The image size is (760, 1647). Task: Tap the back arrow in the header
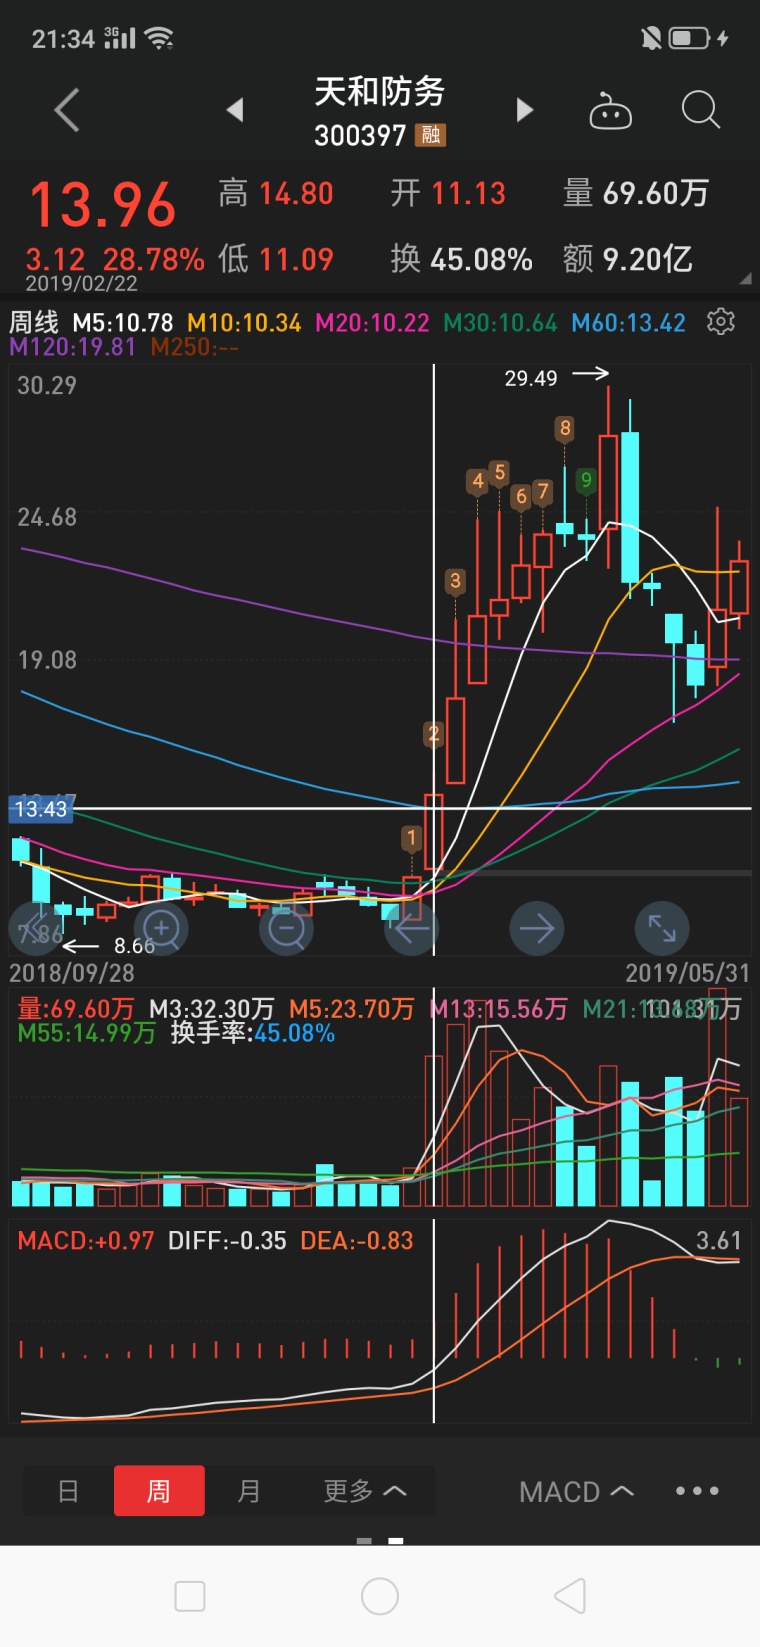(x=67, y=110)
